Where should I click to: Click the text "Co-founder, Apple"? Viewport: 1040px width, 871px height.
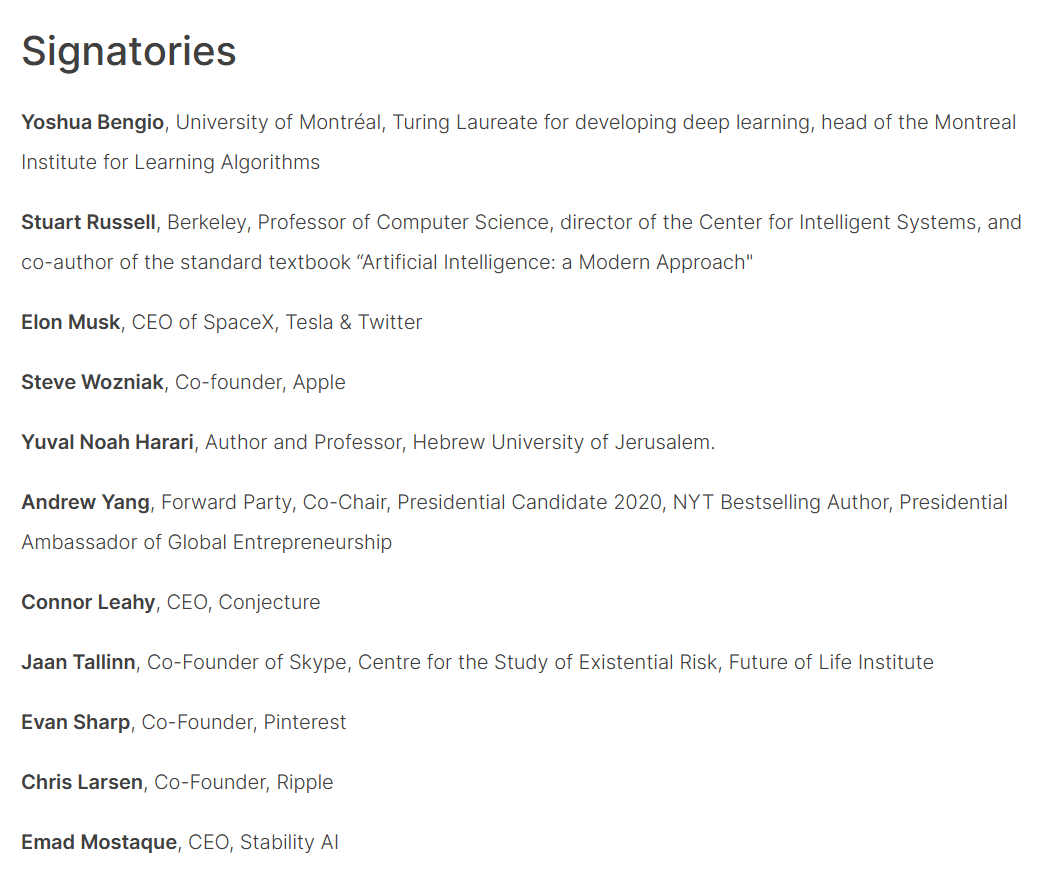click(x=260, y=382)
